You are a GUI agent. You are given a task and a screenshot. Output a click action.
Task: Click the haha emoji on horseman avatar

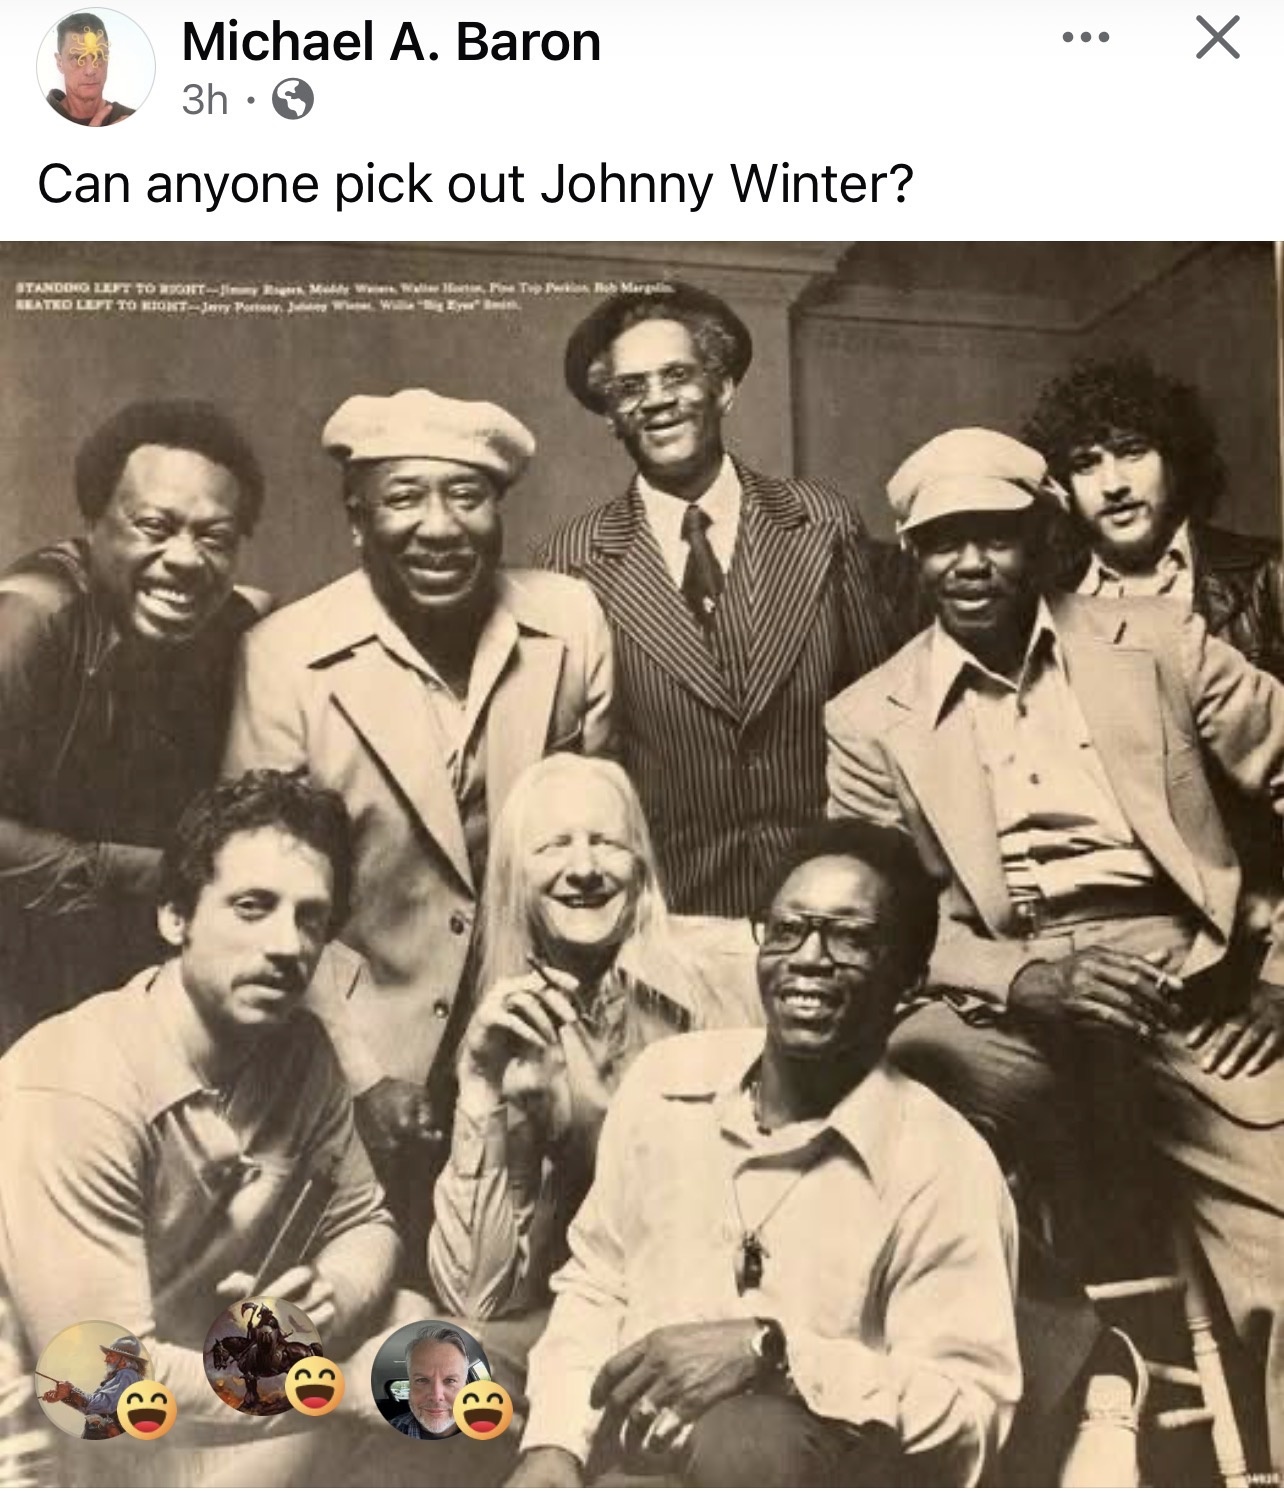pos(315,1387)
